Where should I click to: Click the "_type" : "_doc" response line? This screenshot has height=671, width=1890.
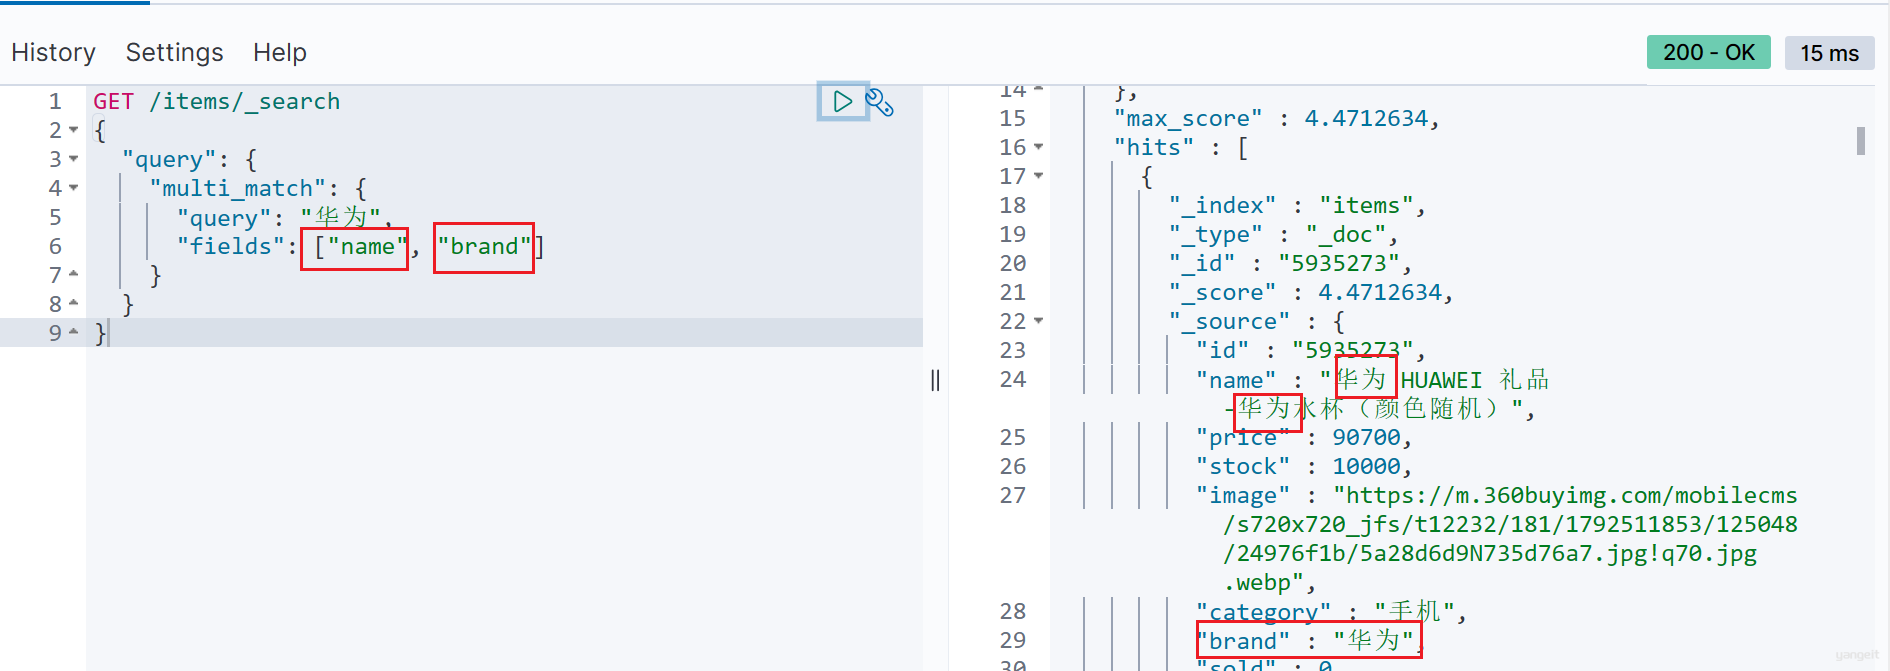coord(1283,234)
